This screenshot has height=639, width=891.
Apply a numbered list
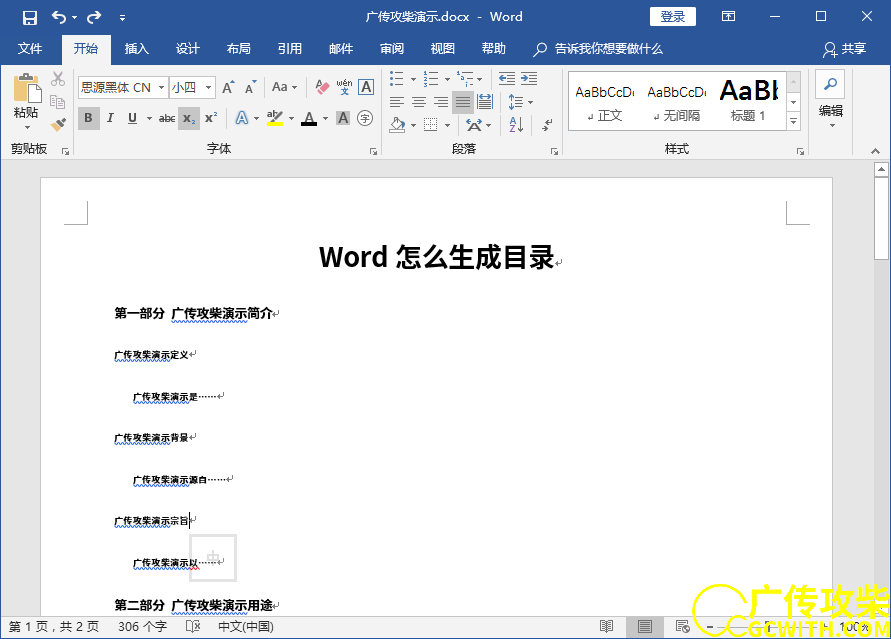[431, 79]
